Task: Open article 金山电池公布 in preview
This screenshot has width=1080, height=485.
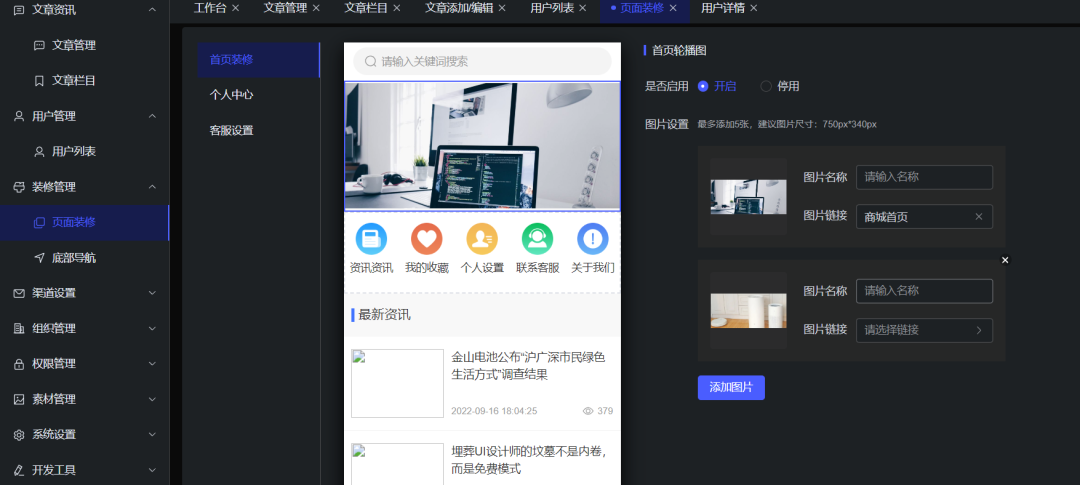Action: [482, 384]
